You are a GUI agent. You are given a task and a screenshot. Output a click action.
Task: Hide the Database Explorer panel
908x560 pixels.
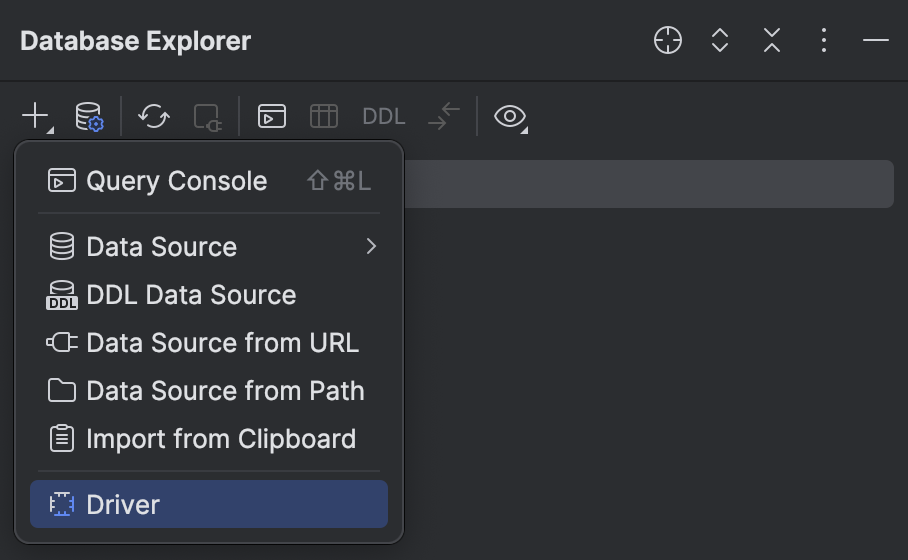click(x=876, y=40)
